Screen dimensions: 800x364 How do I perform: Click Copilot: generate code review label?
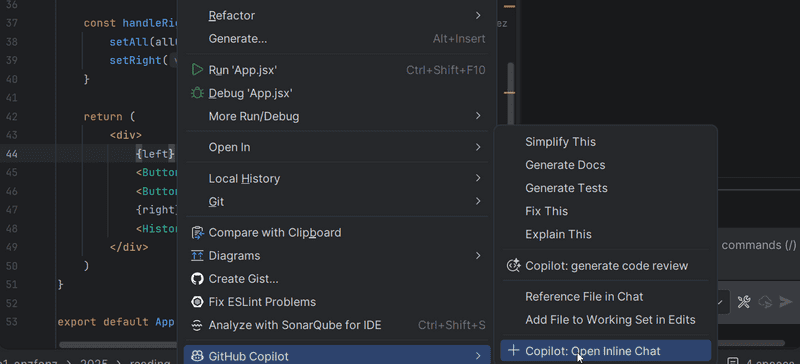click(x=607, y=266)
